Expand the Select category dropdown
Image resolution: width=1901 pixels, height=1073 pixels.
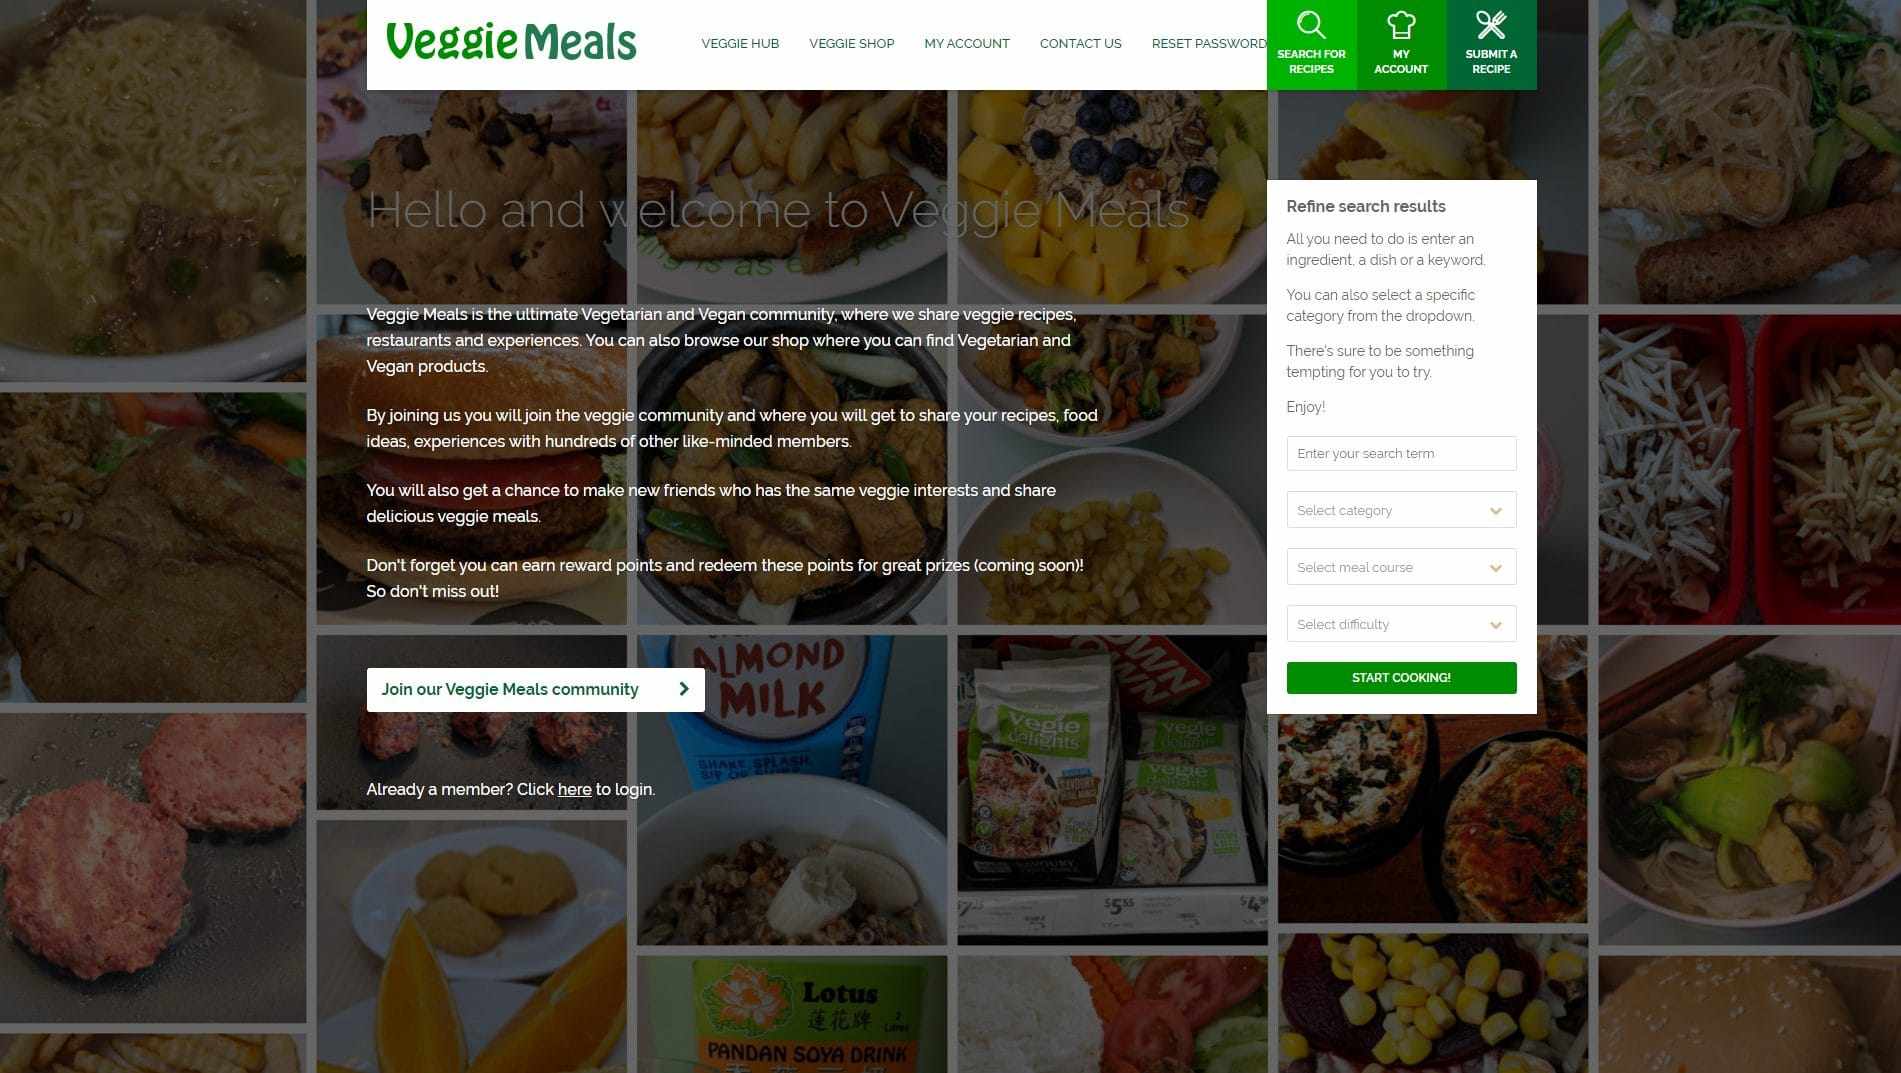1401,510
